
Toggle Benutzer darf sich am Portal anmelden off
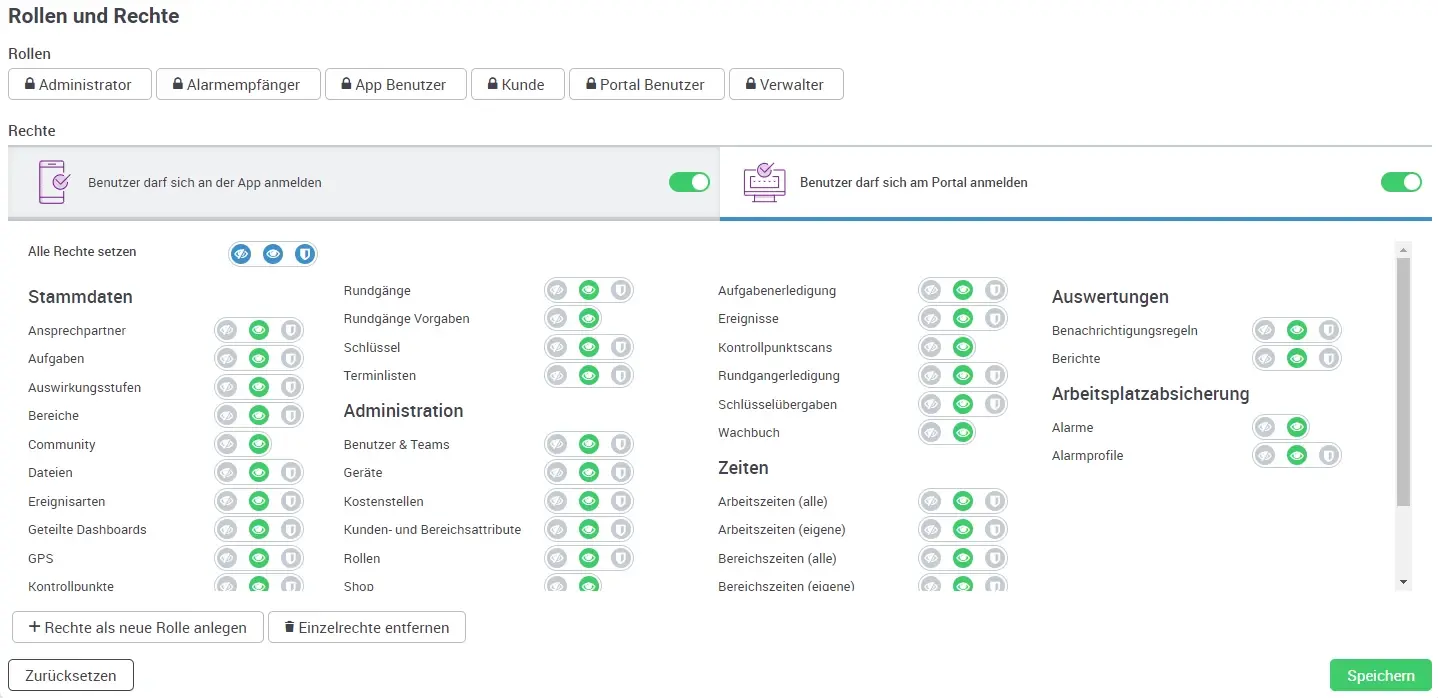pos(1401,182)
